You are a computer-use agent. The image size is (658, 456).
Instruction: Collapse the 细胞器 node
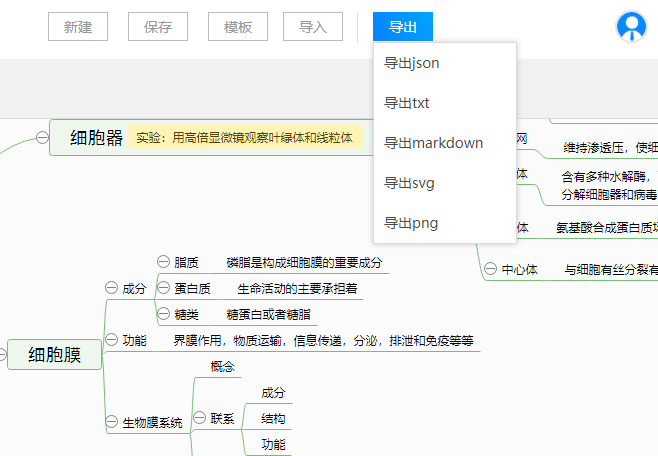click(42, 138)
